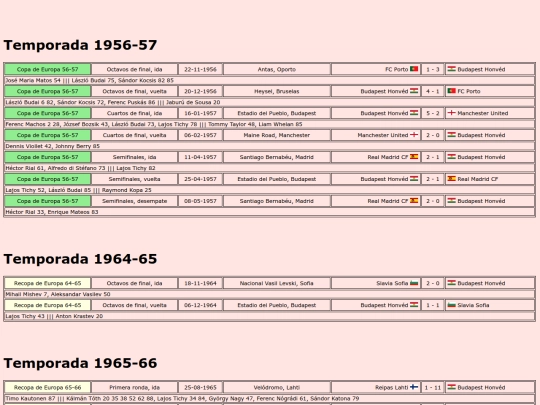The width and height of the screenshot is (540, 405).
Task: Click the Spain flag beside Real Madrid CF in the 25-04-1957 row
Action: point(451,179)
